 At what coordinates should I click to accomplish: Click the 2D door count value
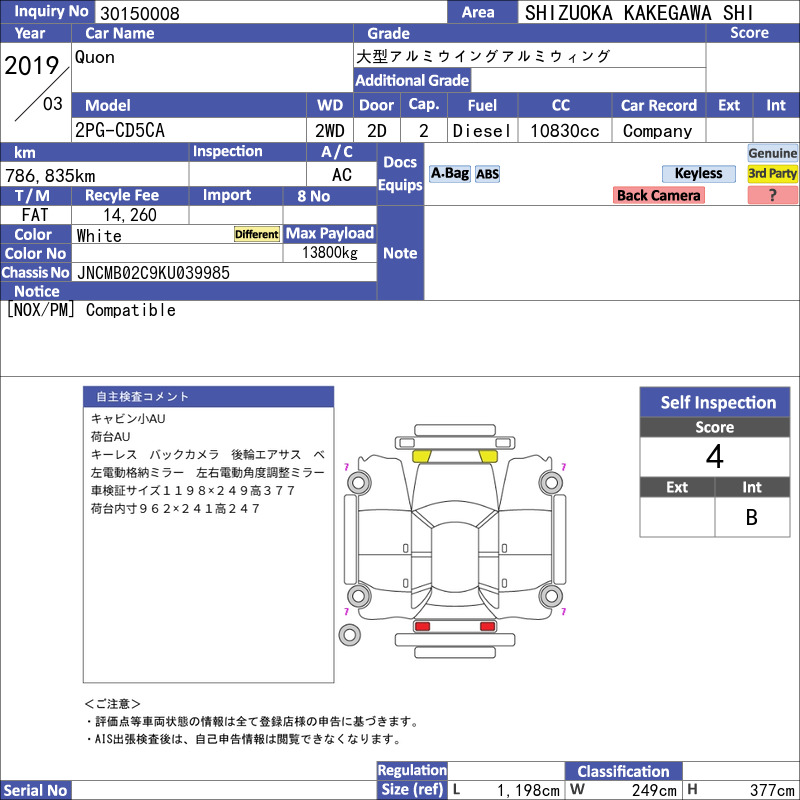click(x=377, y=131)
